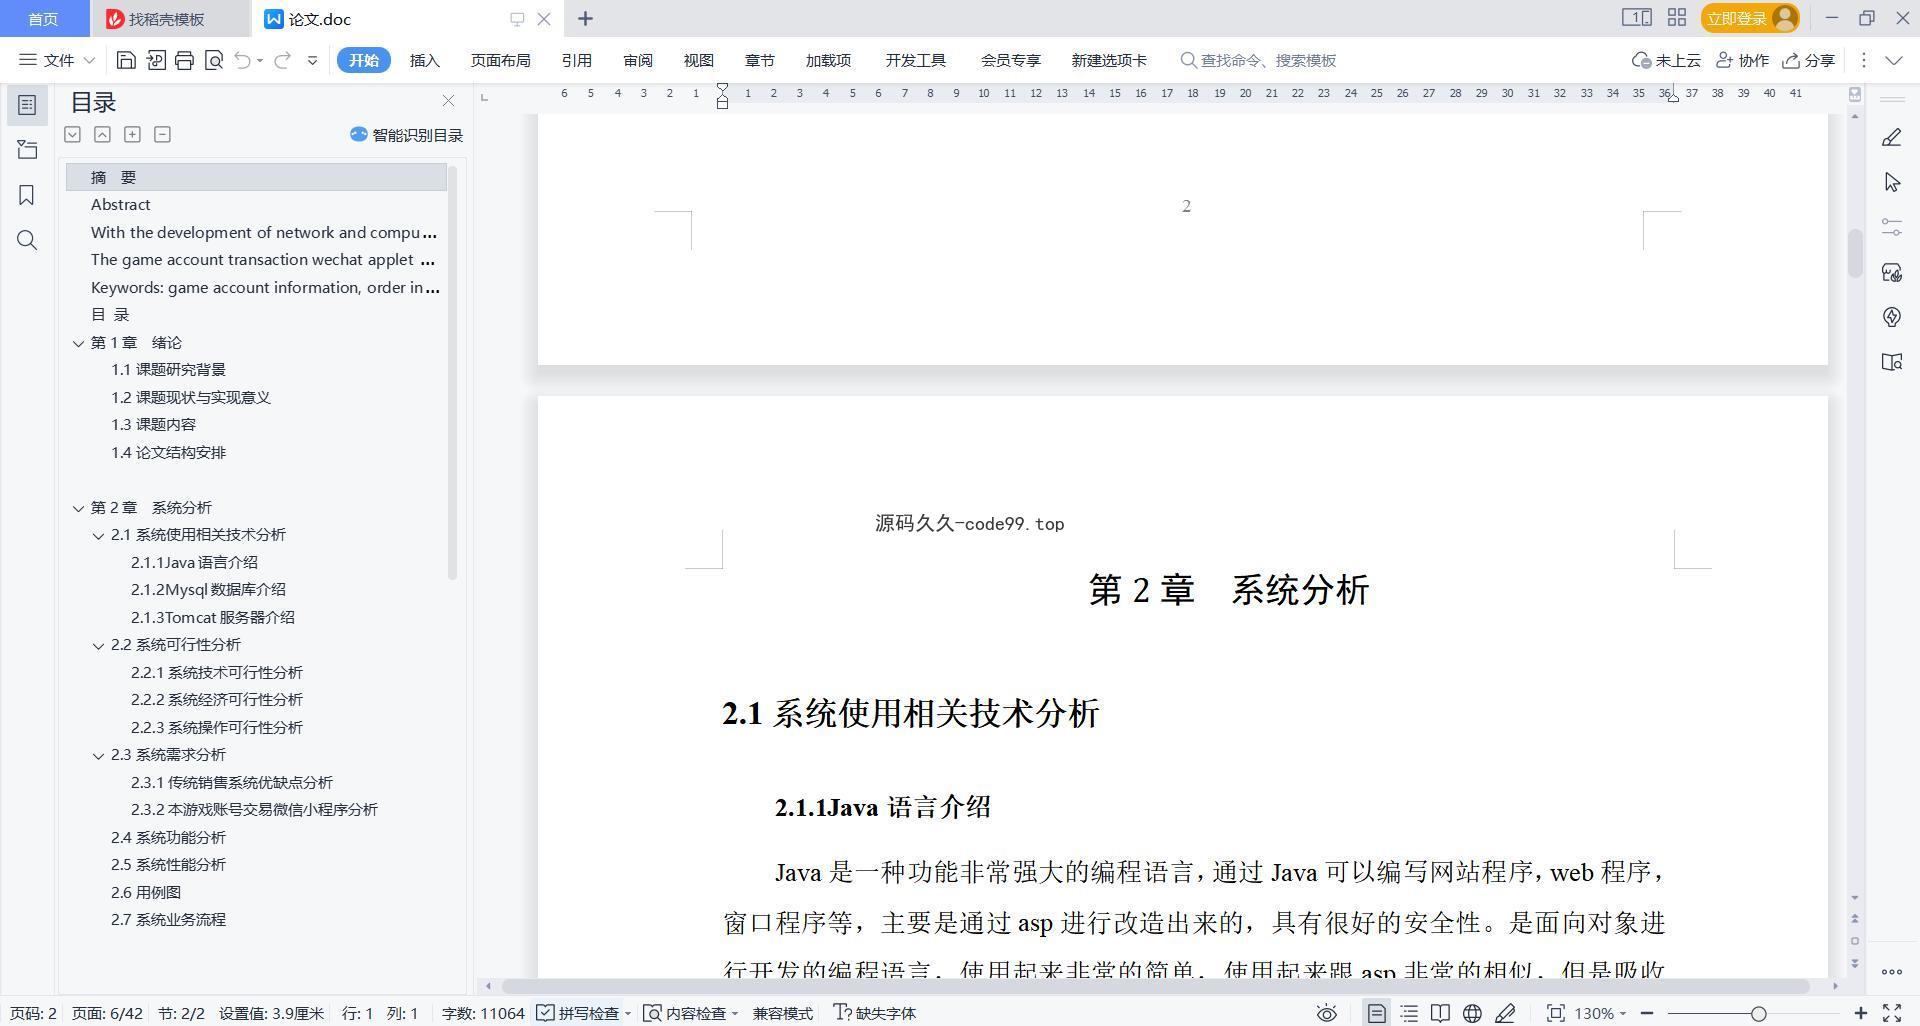Click fit page zoom icon in status bar
1920x1026 pixels.
(x=1555, y=1013)
